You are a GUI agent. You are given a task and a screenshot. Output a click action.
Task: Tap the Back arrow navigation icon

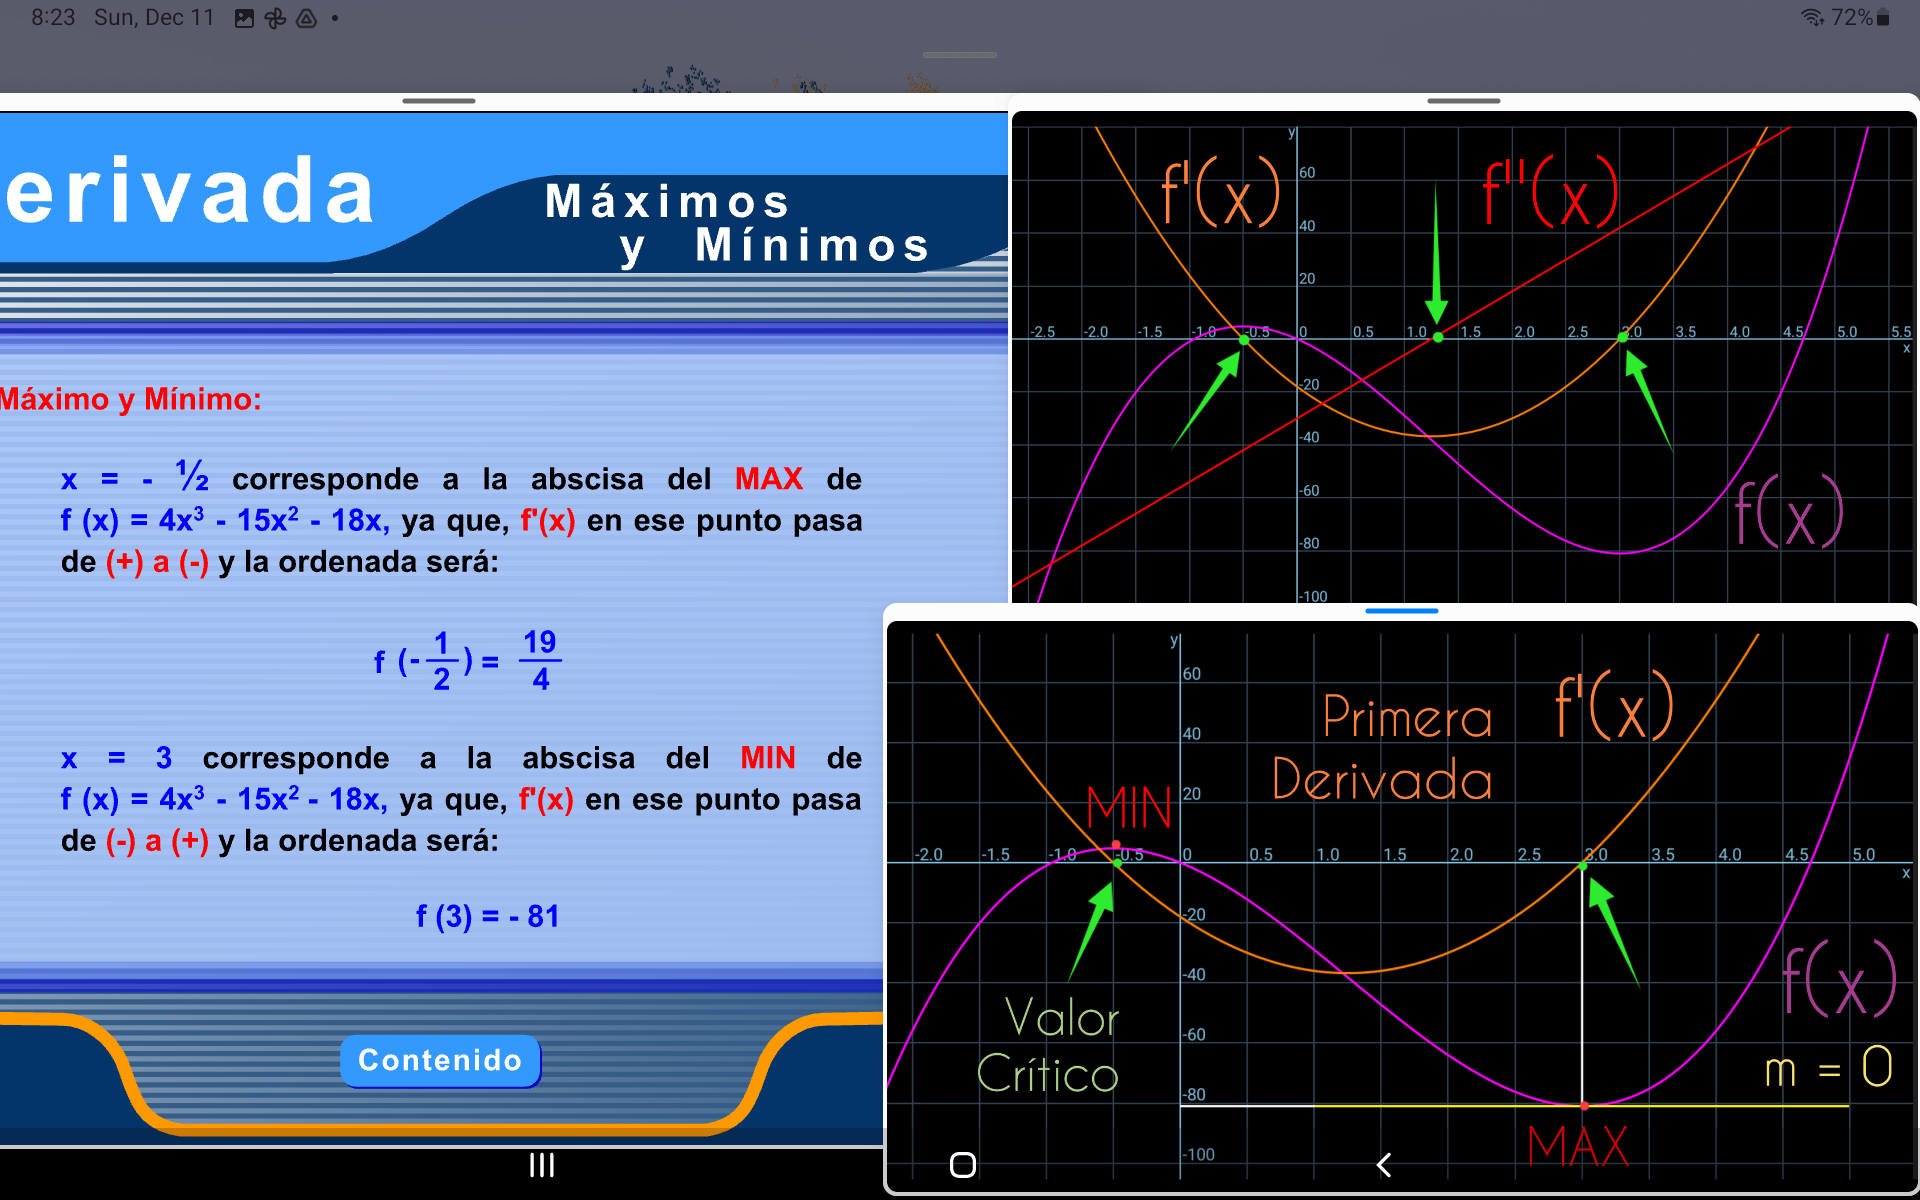(1383, 1165)
